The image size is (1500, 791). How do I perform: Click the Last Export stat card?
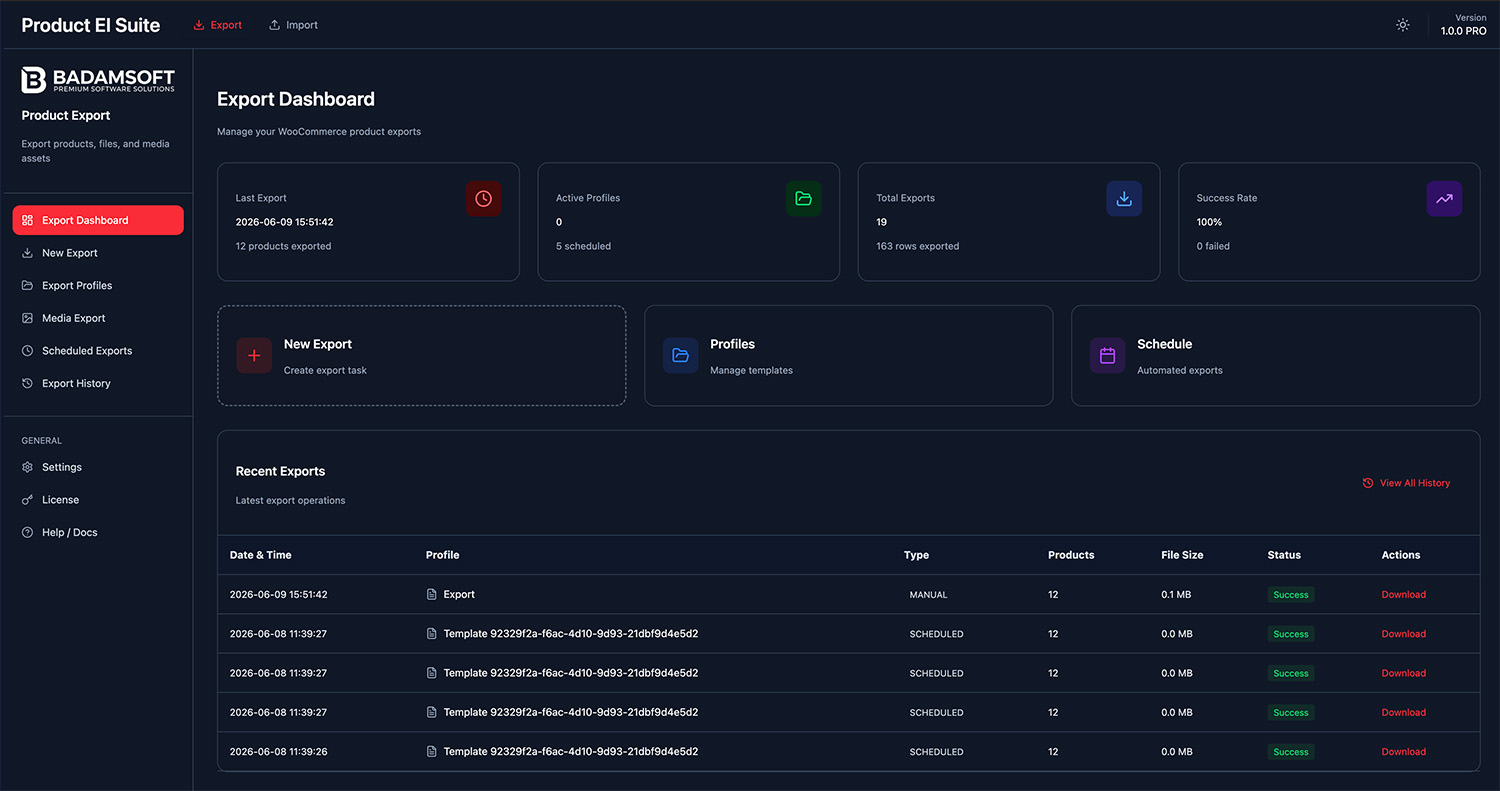(x=368, y=222)
